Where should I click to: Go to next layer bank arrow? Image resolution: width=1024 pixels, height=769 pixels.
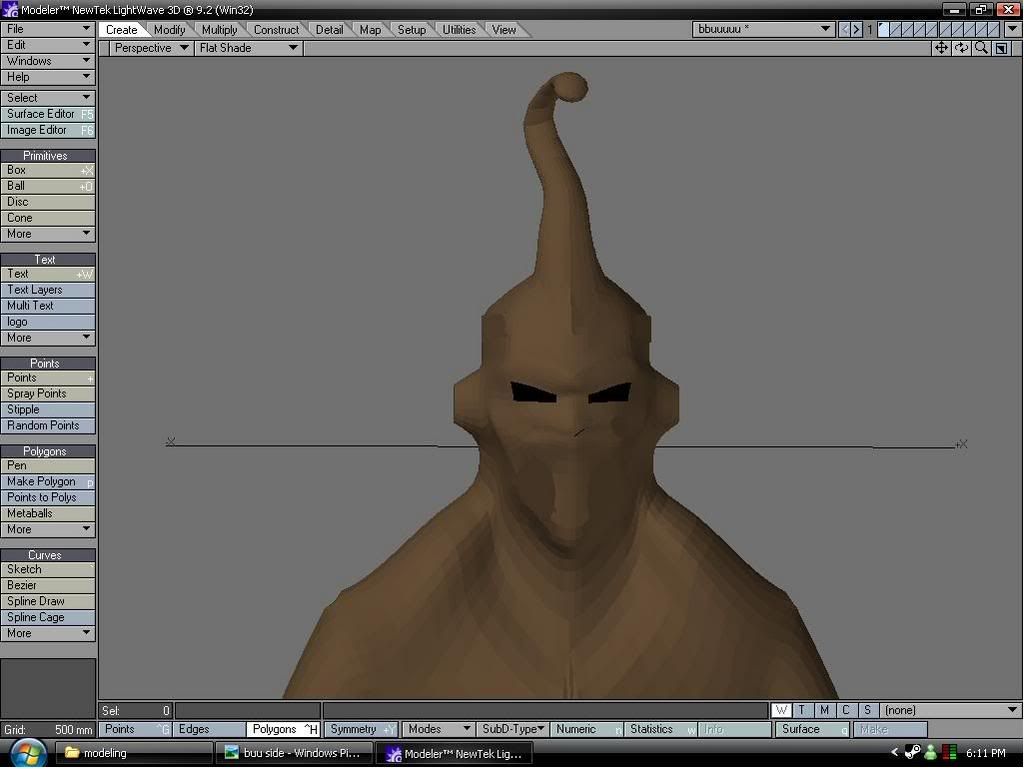(857, 29)
